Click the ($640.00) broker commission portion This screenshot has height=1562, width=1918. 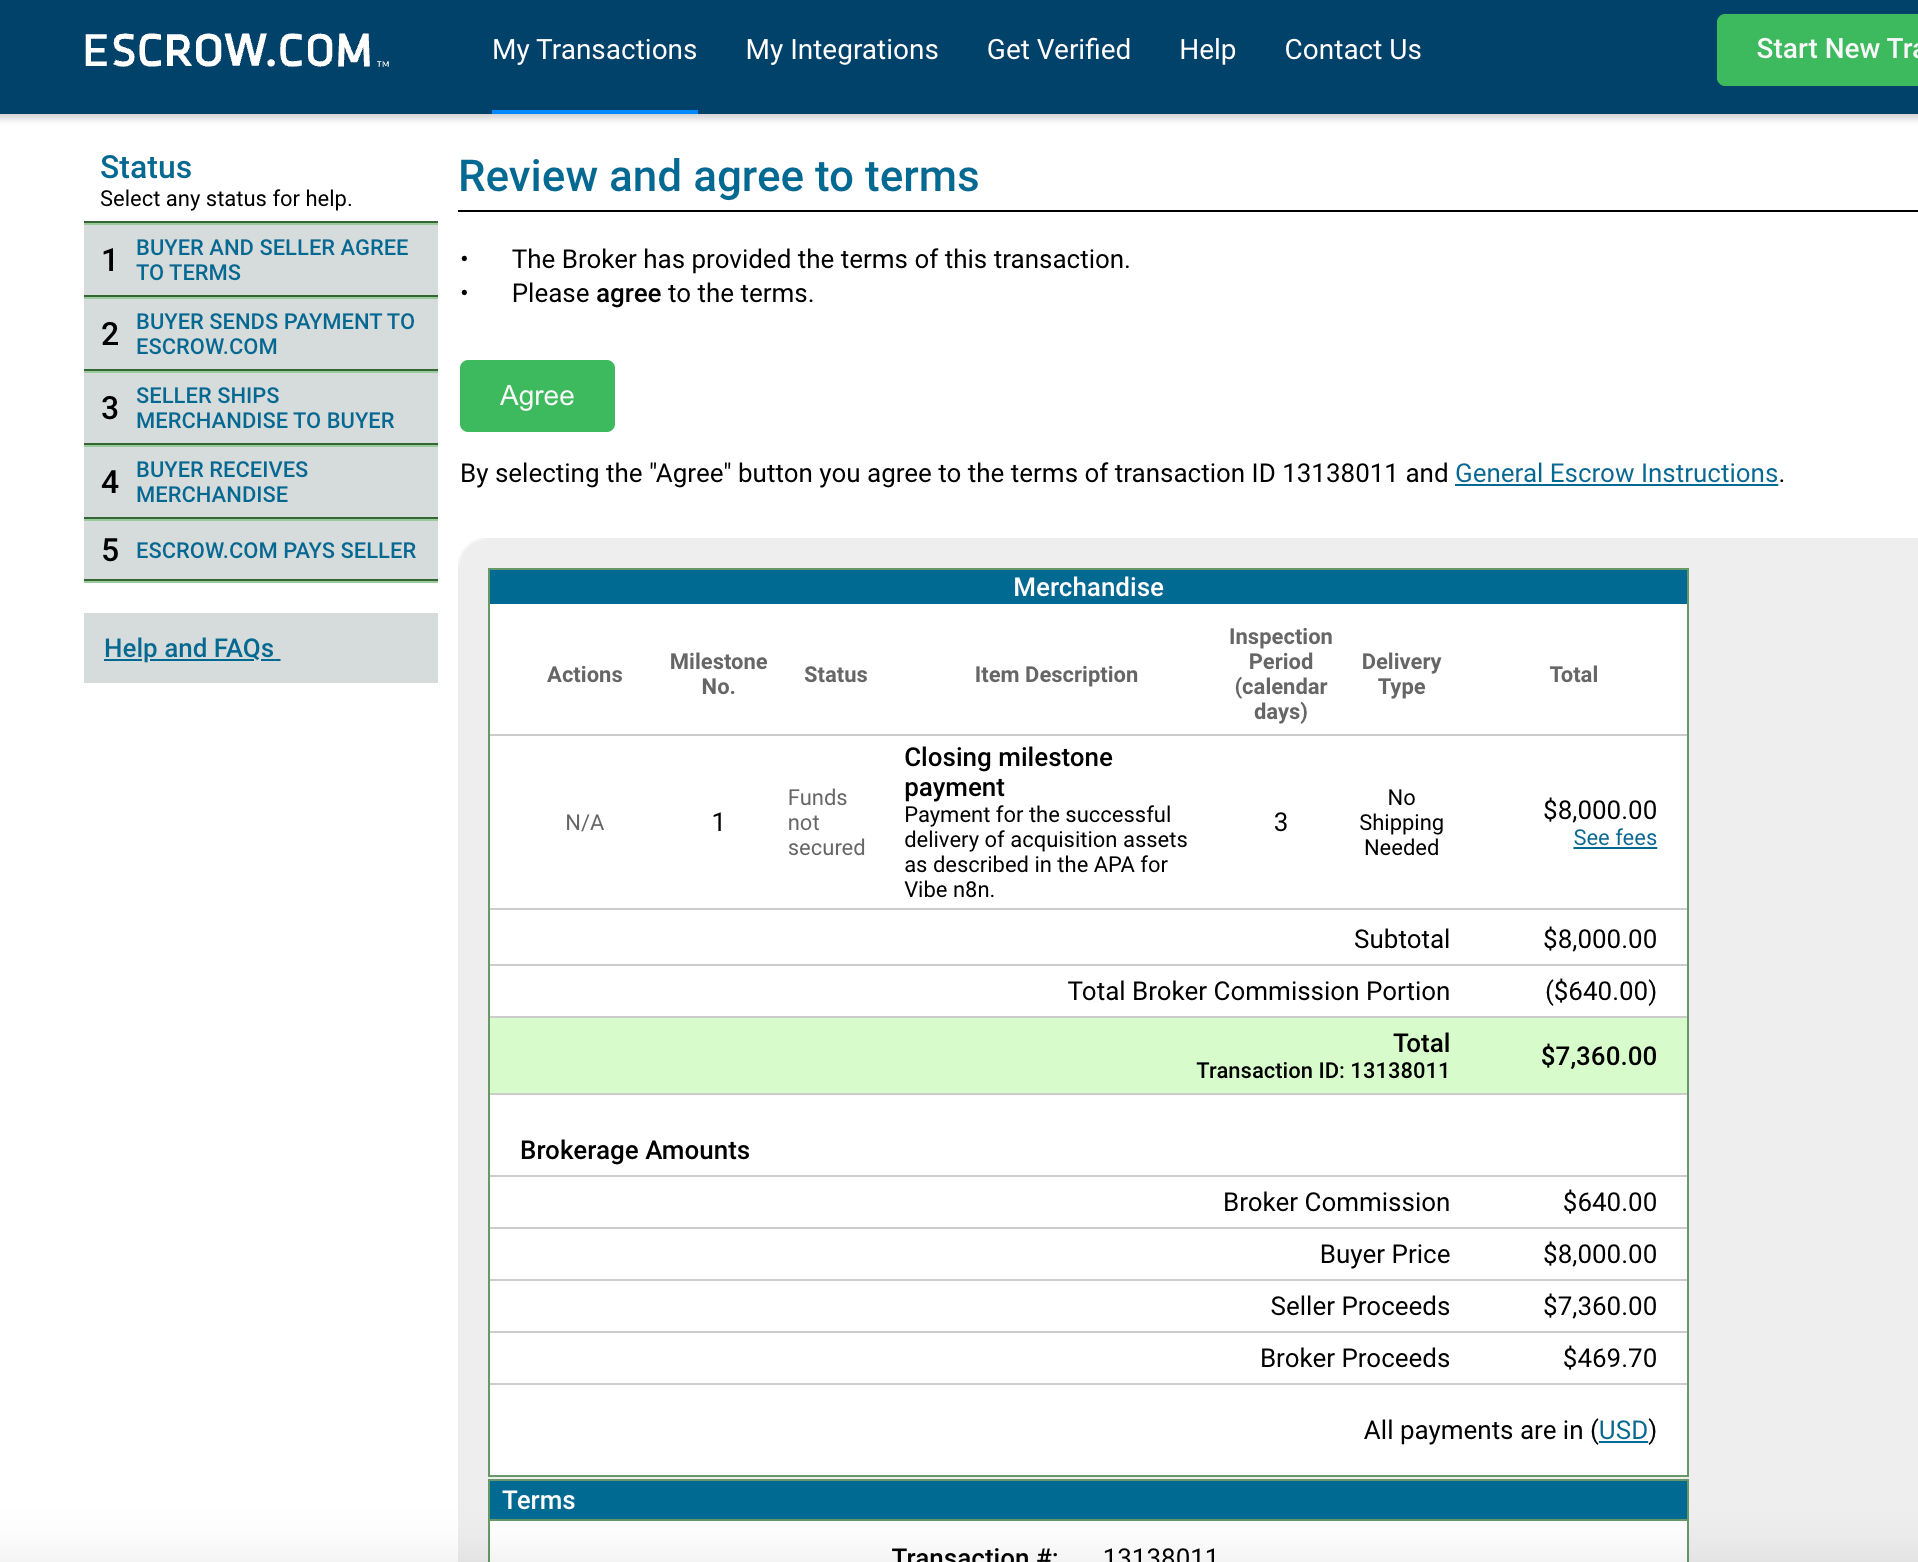coord(1600,991)
